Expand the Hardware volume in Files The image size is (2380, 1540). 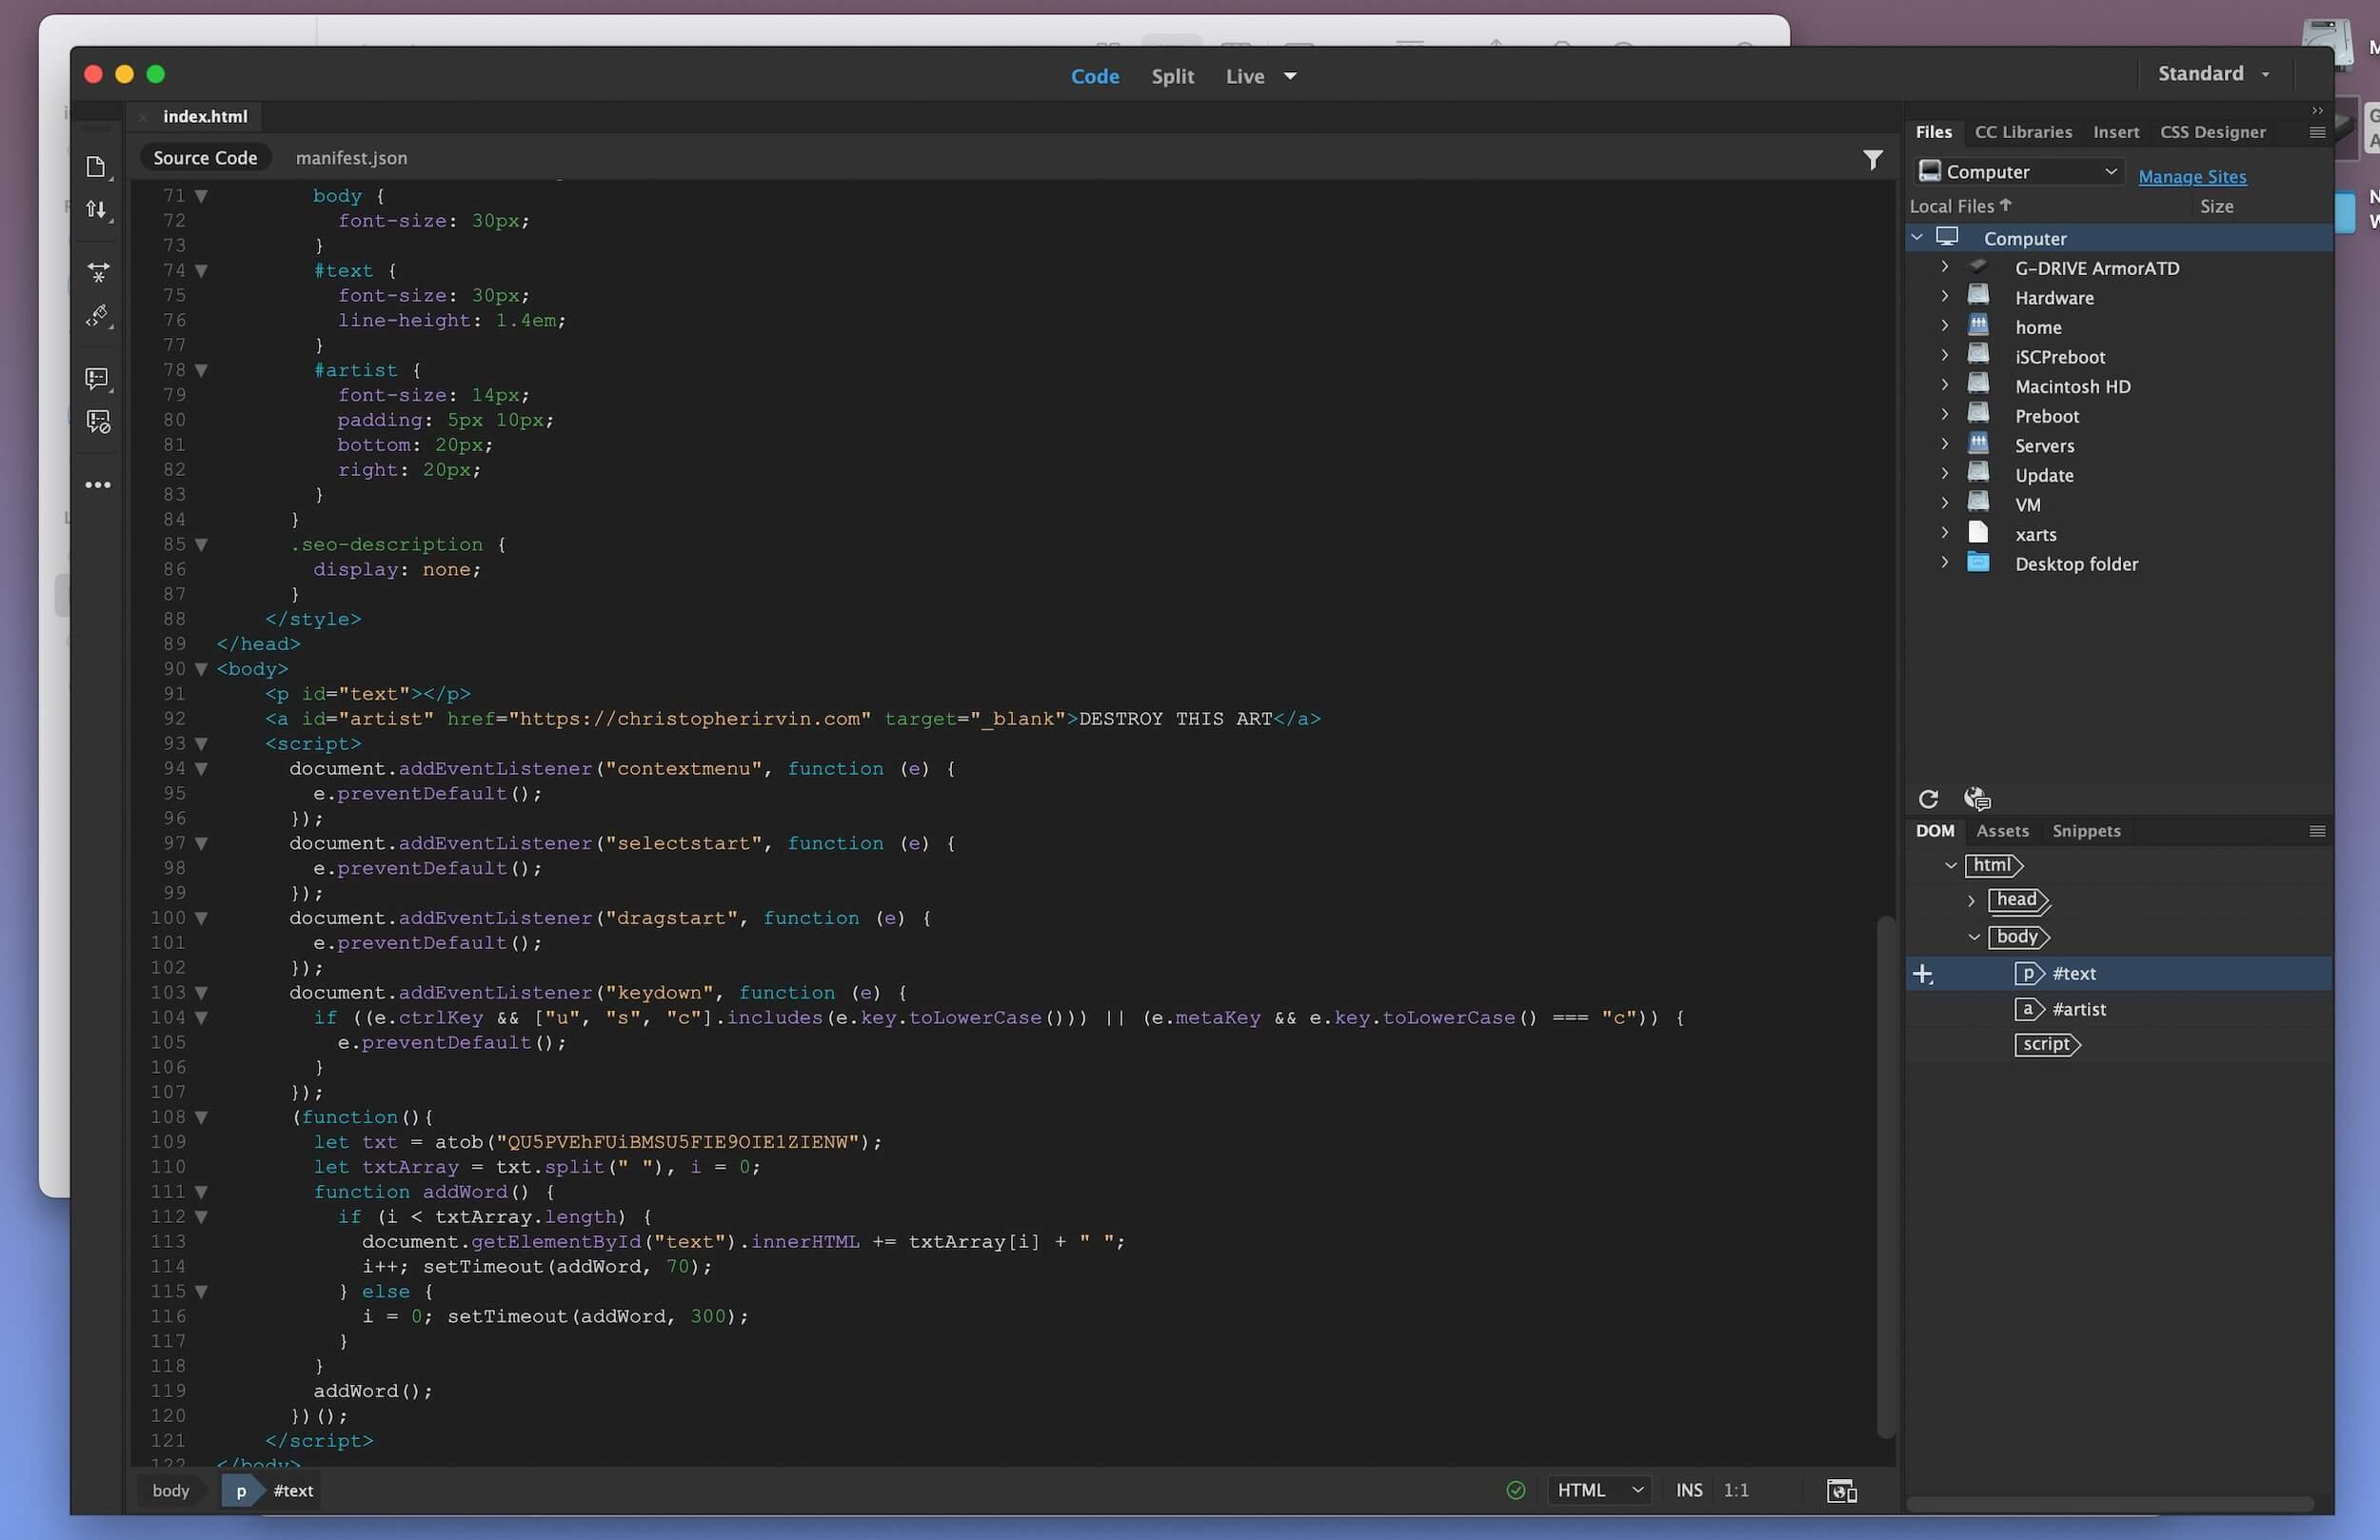tap(1943, 297)
